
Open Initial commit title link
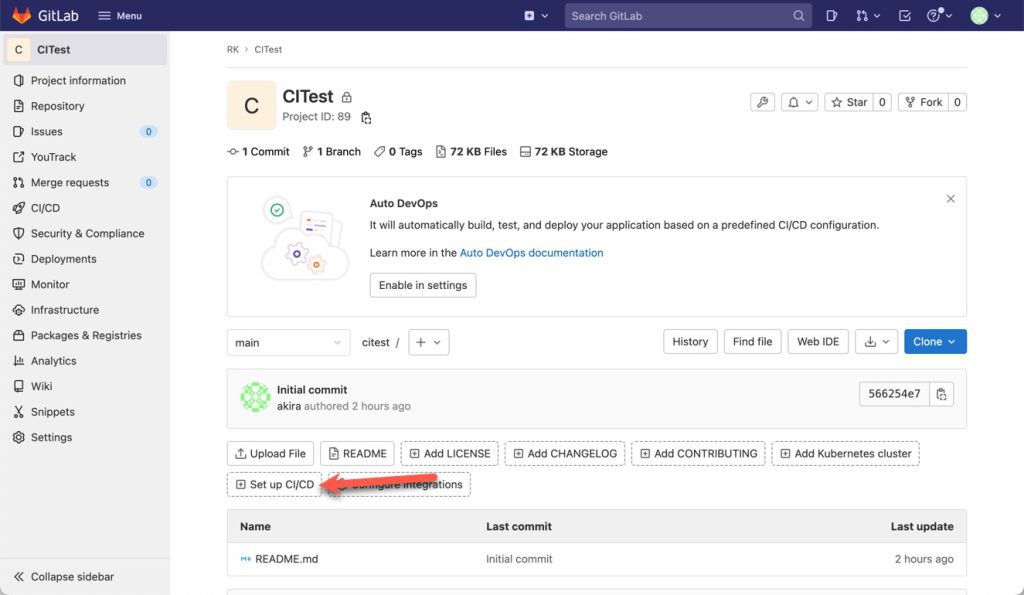coord(312,390)
